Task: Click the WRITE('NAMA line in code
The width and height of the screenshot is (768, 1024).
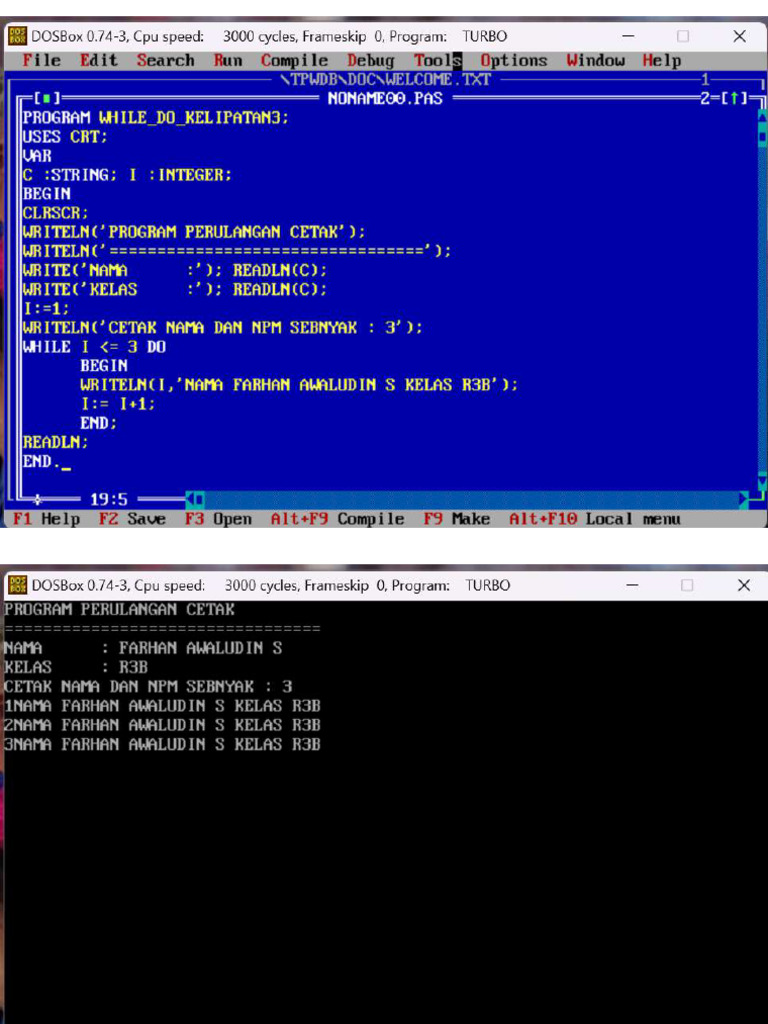Action: (175, 270)
